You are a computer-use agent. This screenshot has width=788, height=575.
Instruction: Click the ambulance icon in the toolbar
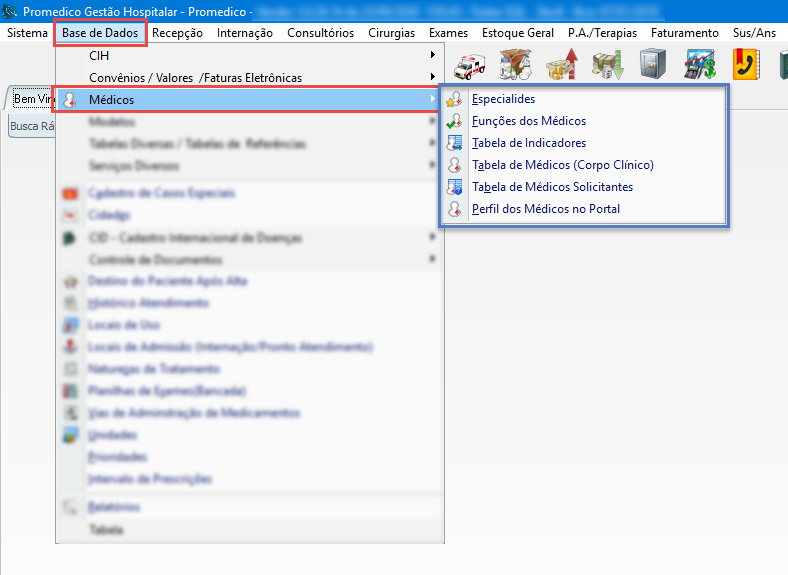coord(470,65)
